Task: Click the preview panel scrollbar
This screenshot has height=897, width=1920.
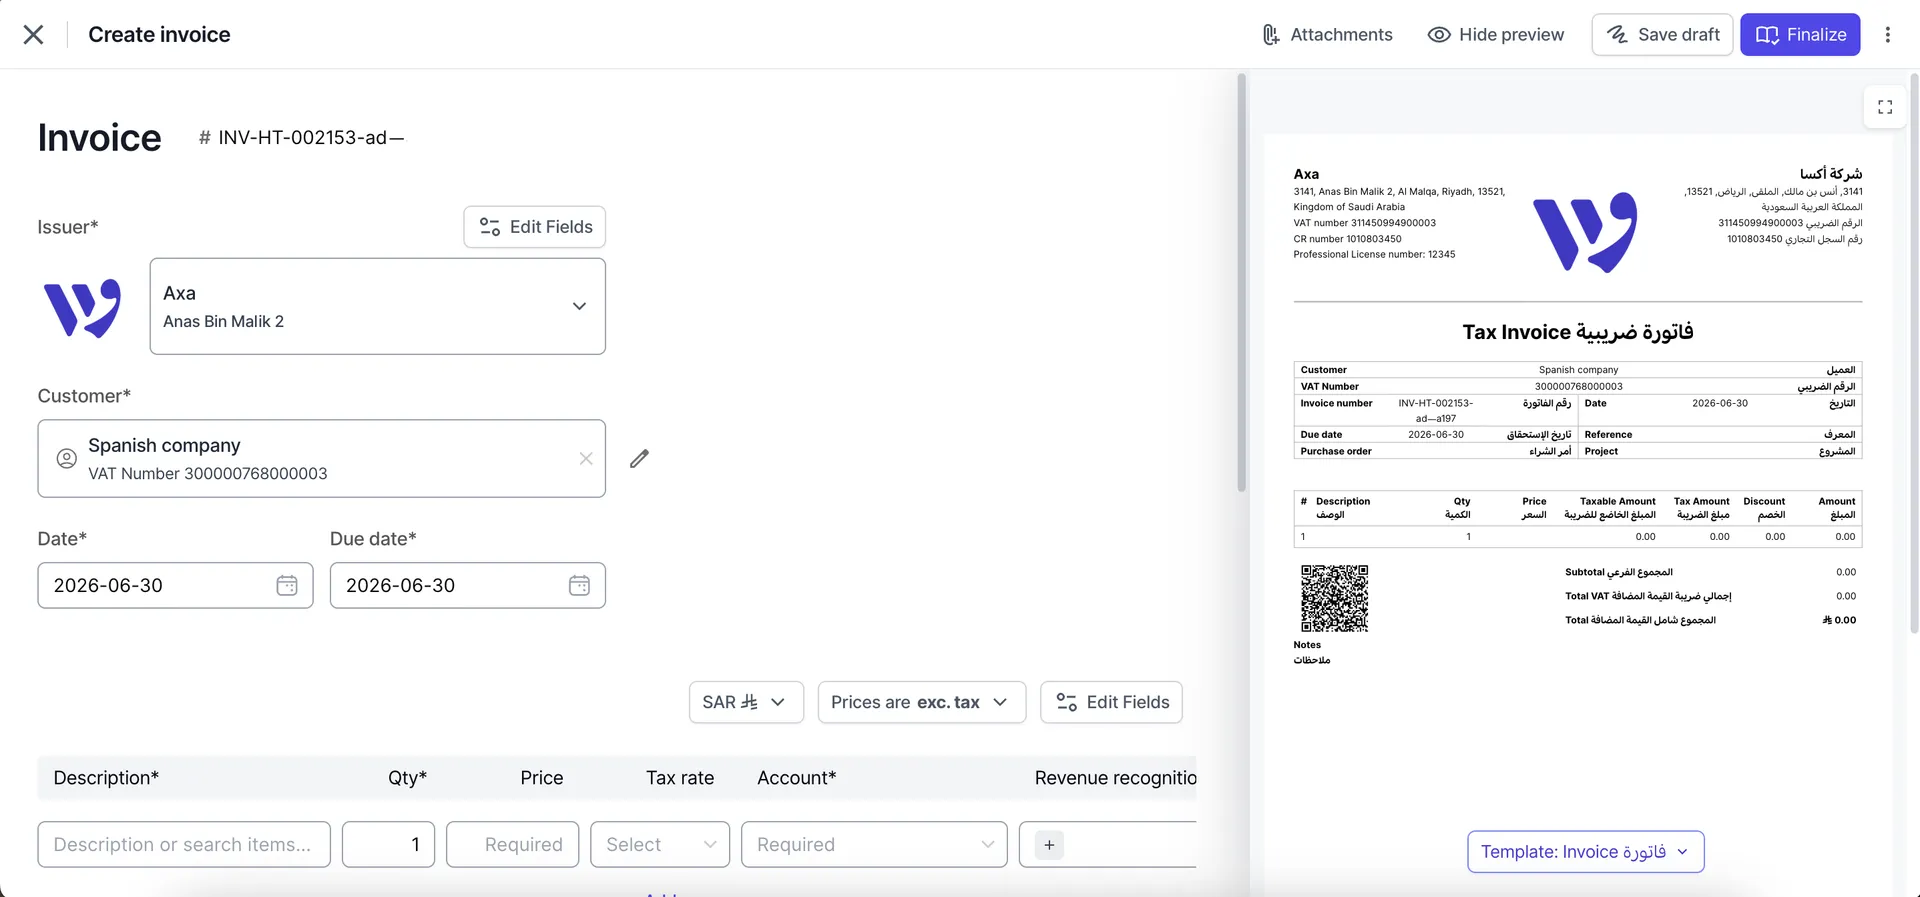Action: tap(1914, 353)
